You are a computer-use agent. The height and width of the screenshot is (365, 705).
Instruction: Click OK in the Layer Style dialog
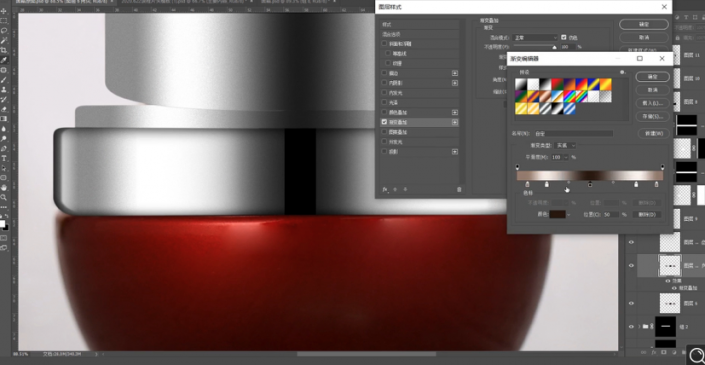(x=644, y=24)
